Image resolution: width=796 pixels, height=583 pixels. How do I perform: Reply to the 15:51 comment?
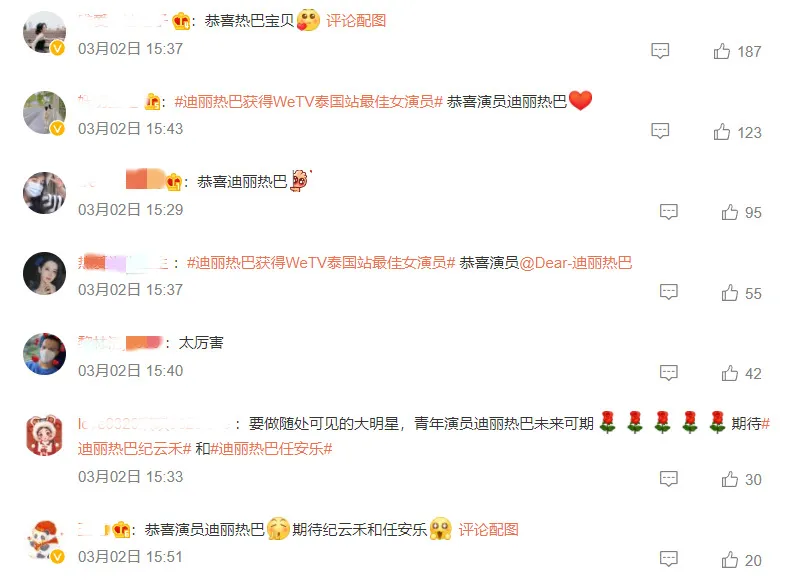669,559
